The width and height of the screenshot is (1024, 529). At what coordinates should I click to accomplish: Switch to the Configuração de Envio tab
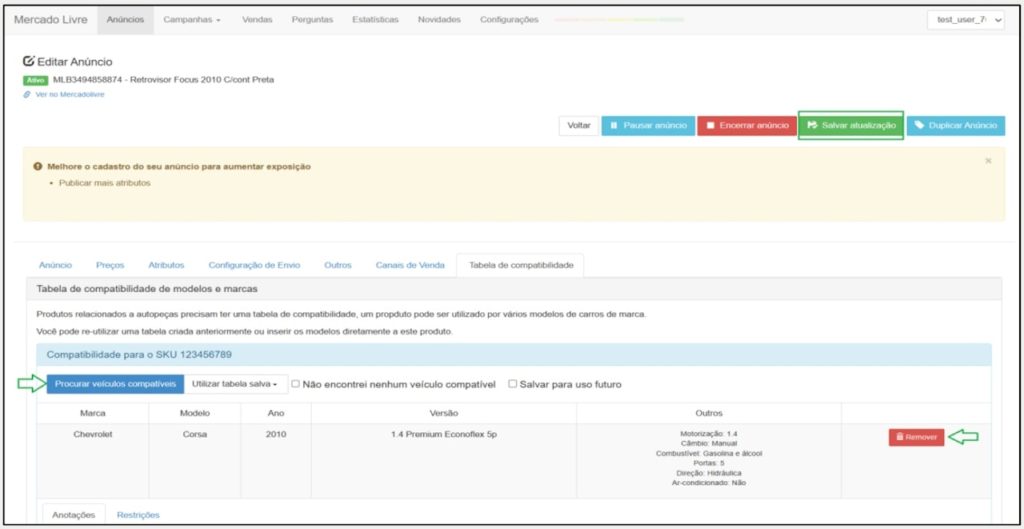click(255, 265)
